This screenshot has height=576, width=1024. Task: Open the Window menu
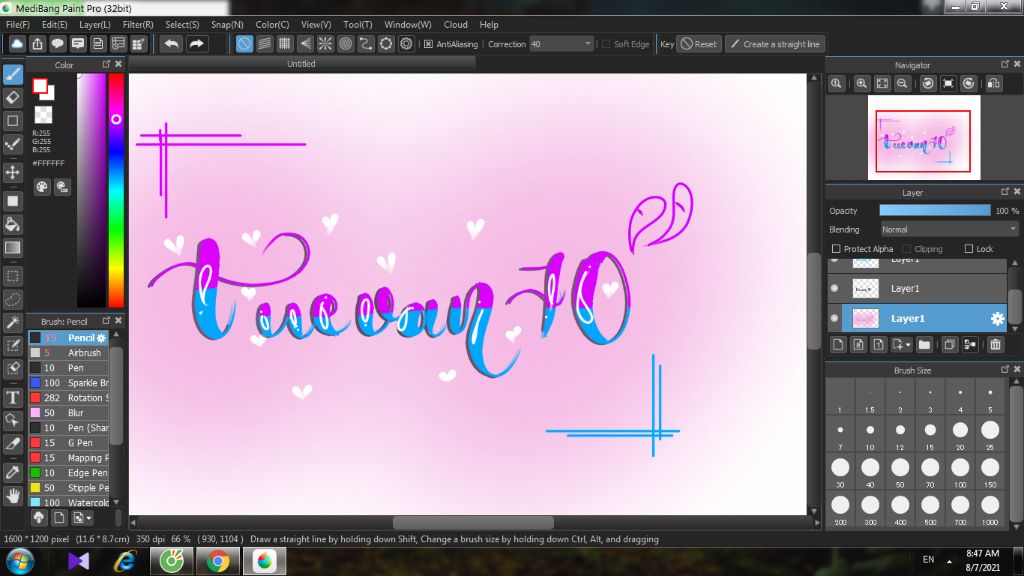408,24
